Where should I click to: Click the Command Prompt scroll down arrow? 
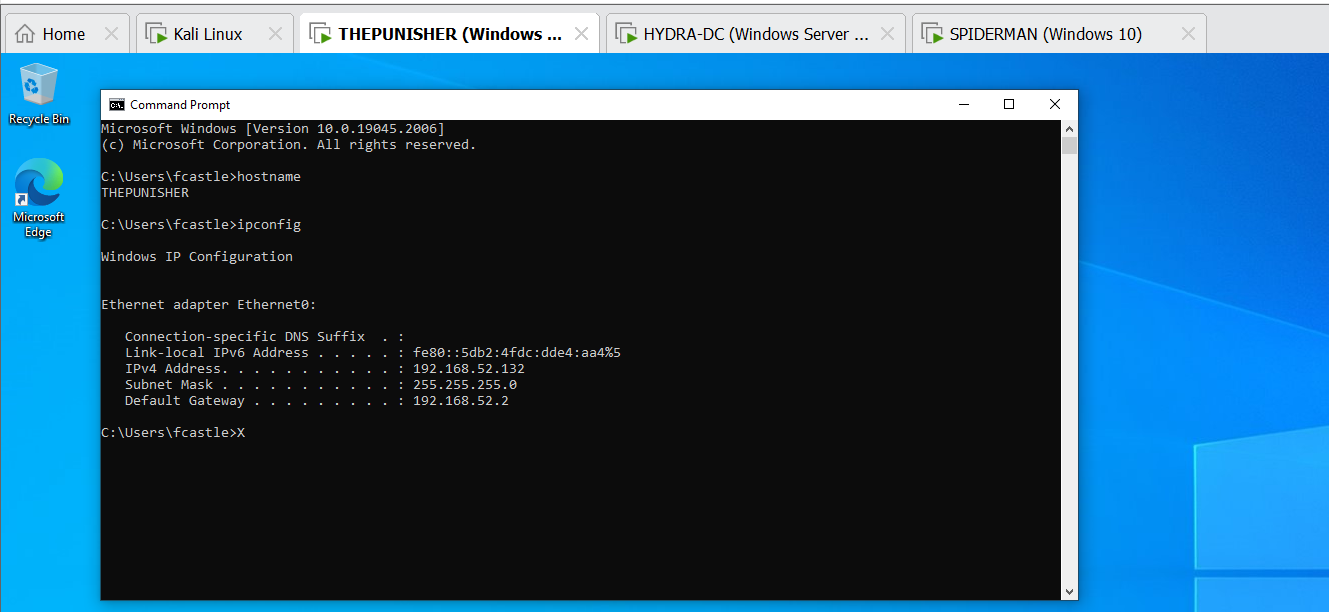pyautogui.click(x=1069, y=591)
